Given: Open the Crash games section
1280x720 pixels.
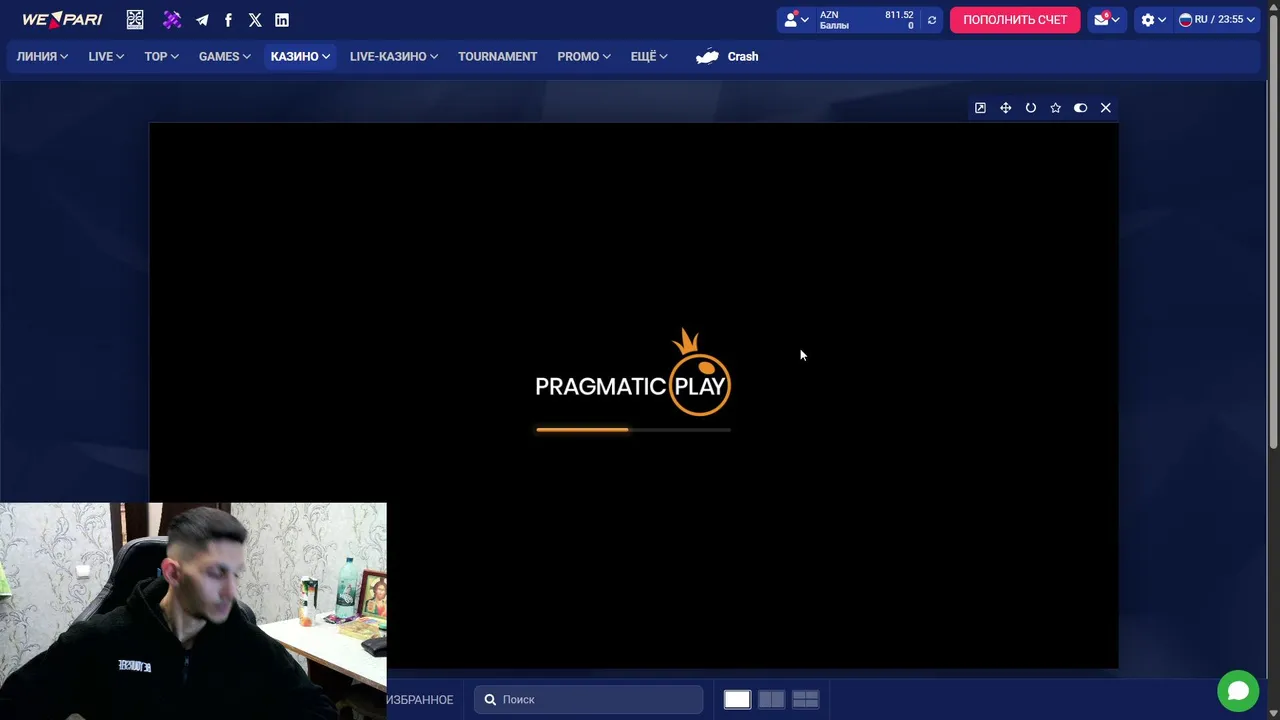Looking at the screenshot, I should [728, 57].
